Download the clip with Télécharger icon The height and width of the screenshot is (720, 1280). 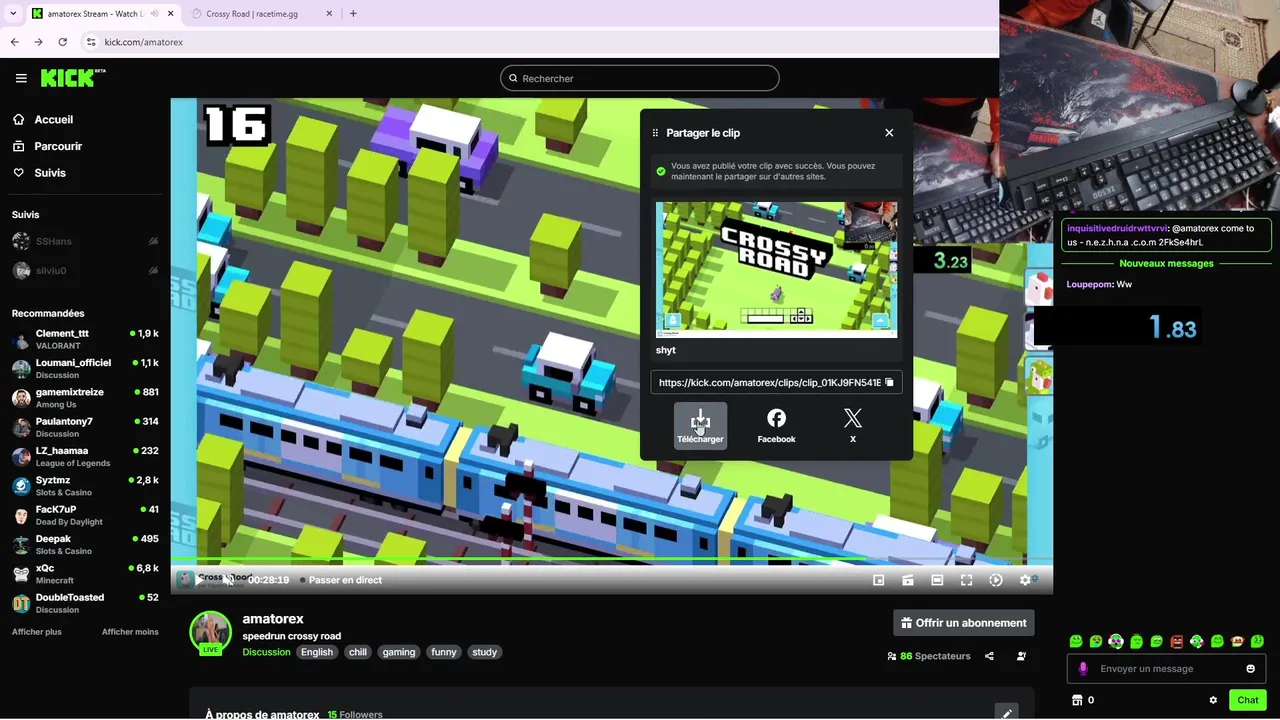click(x=700, y=426)
